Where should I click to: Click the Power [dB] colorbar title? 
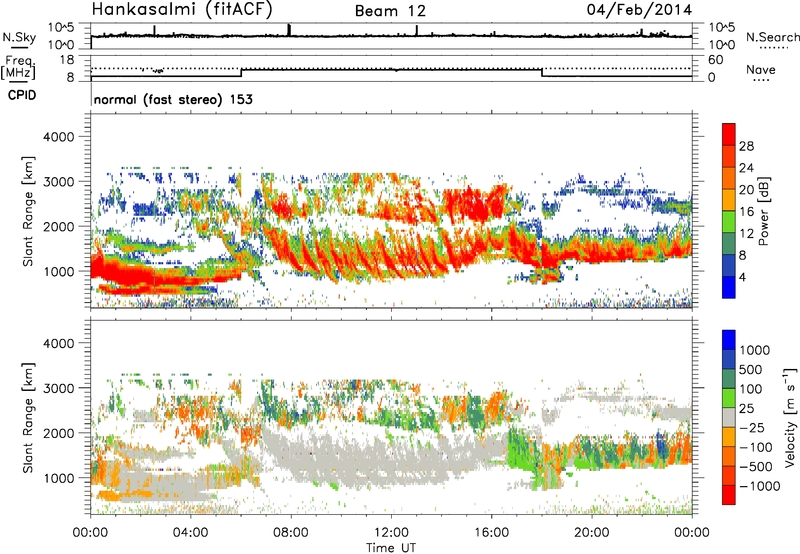[764, 211]
